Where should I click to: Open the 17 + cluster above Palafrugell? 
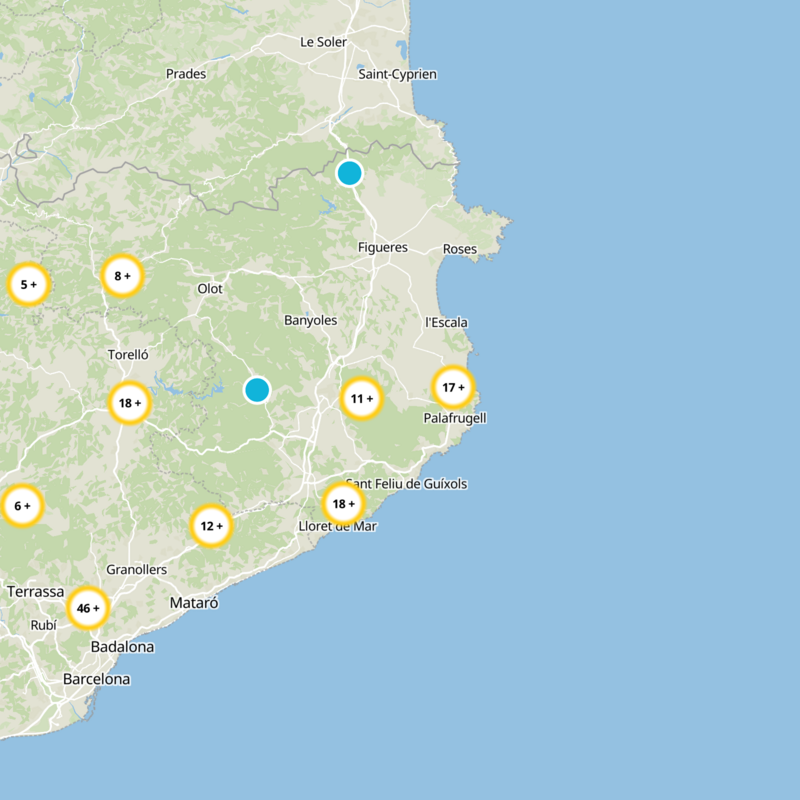tap(453, 387)
